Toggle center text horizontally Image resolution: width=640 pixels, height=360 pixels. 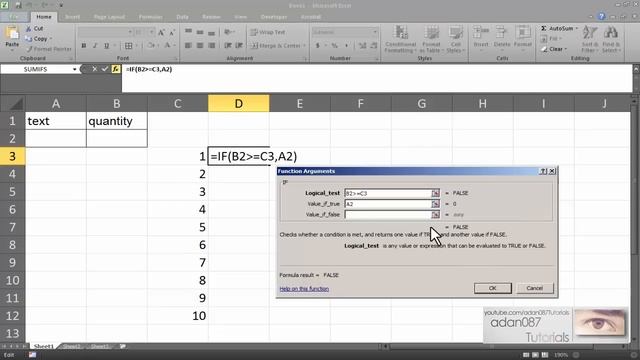tap(200, 46)
